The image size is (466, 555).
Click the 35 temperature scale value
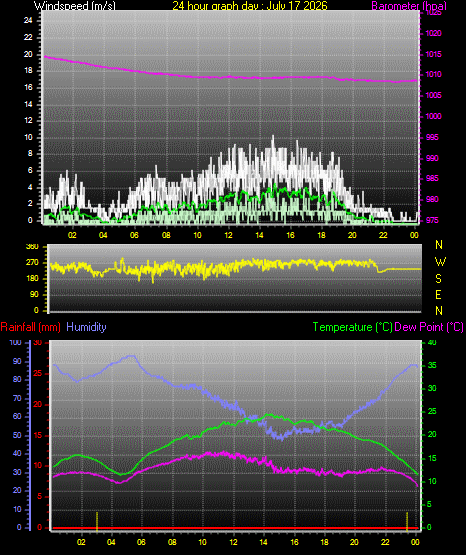[x=432, y=365]
